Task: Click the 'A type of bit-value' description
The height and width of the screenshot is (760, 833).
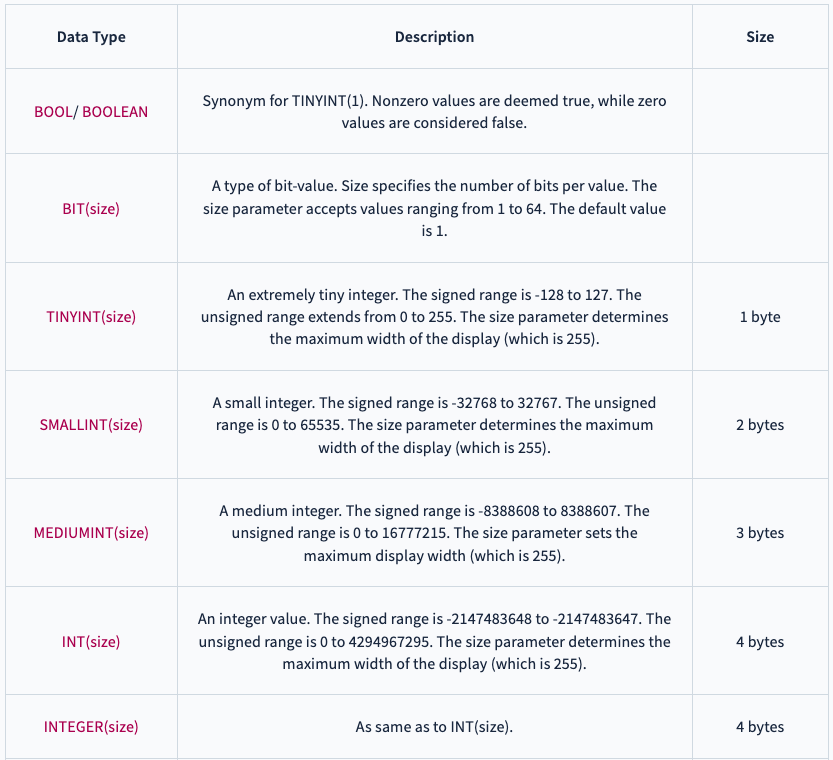Action: [x=435, y=208]
